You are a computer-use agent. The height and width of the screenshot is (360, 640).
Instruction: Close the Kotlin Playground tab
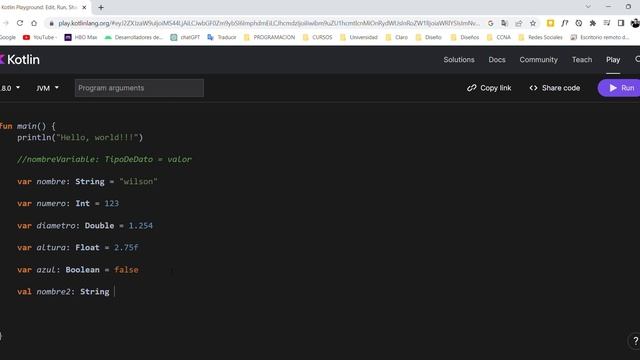[84, 7]
